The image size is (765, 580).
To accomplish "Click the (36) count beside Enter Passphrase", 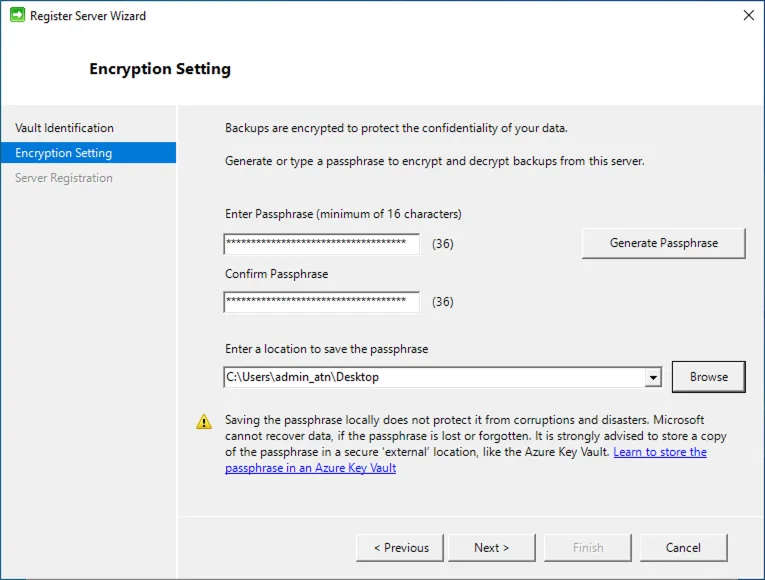I will tap(442, 243).
